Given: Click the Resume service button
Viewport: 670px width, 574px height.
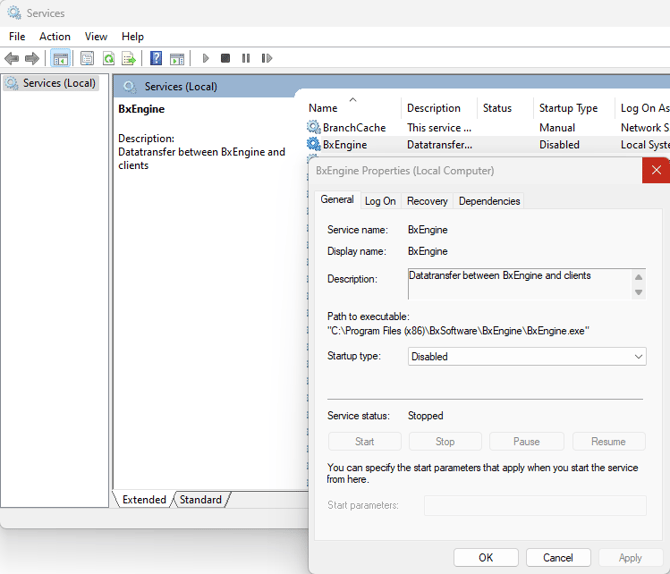Looking at the screenshot, I should click(608, 442).
